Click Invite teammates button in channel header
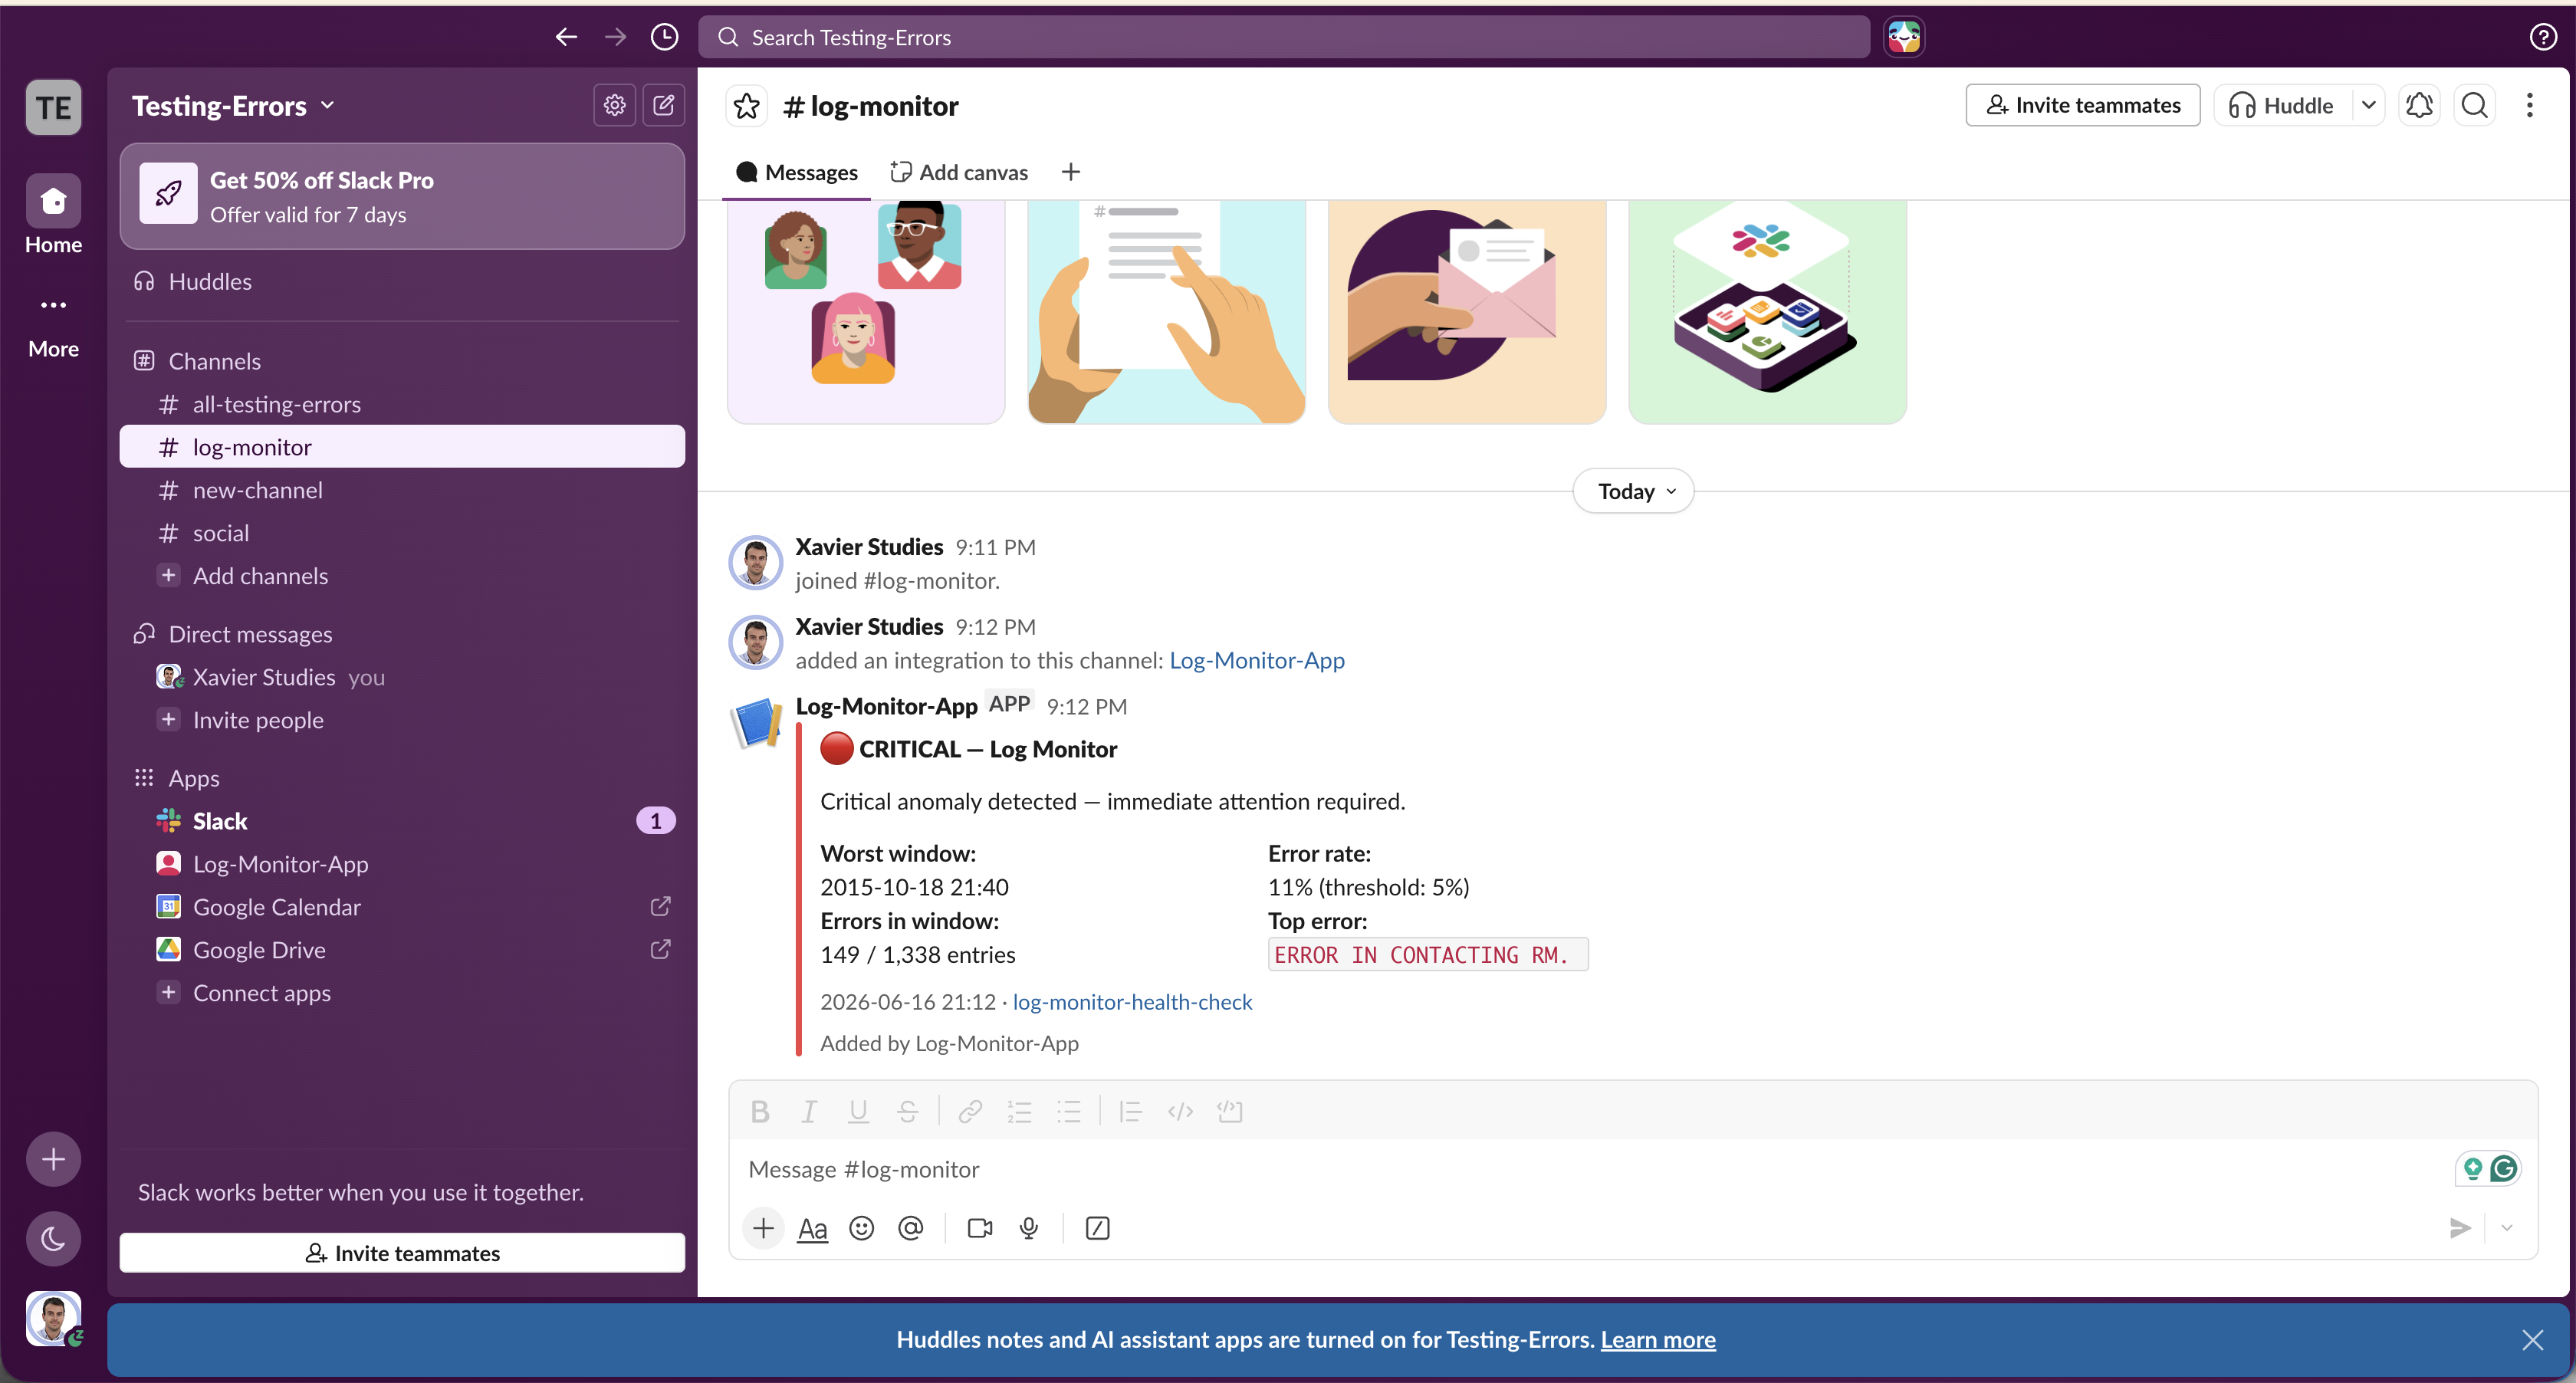 click(x=2083, y=105)
